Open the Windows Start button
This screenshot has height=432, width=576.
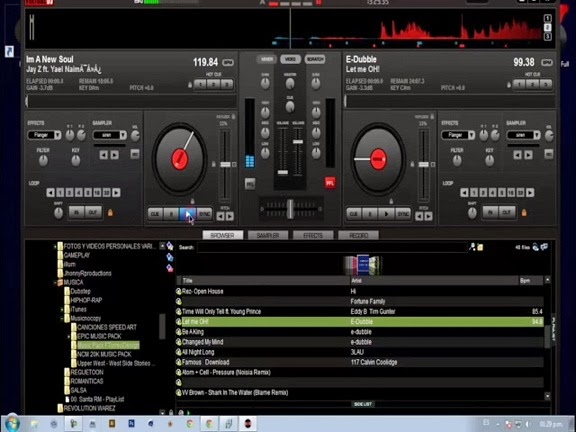[12, 424]
